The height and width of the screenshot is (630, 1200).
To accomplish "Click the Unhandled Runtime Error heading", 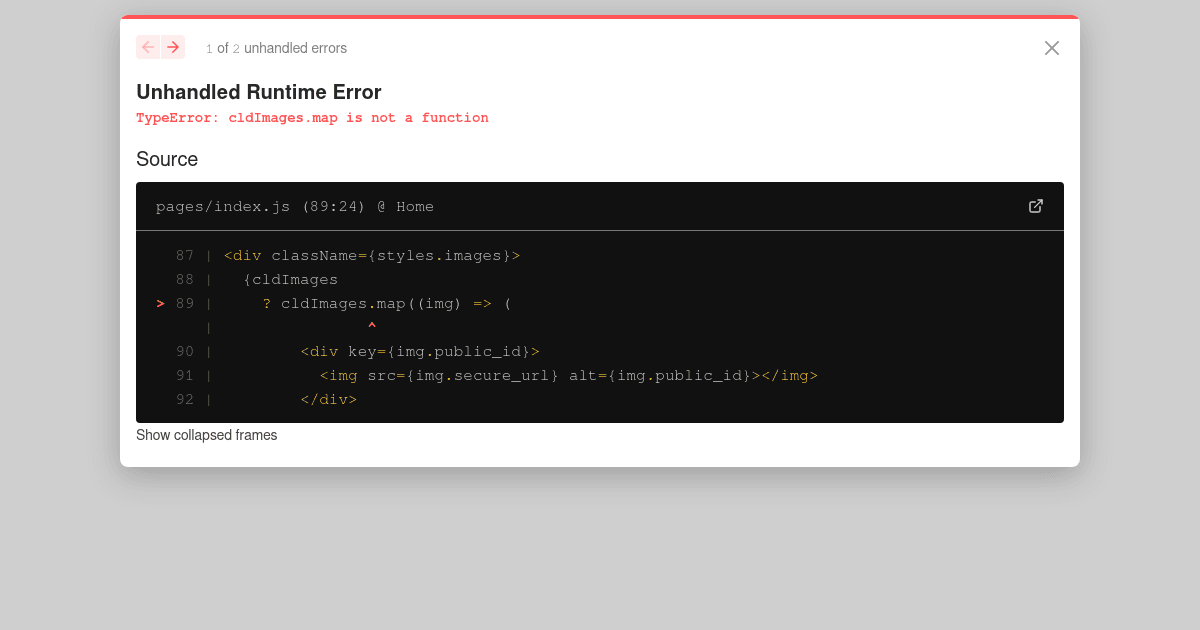I will coord(259,91).
